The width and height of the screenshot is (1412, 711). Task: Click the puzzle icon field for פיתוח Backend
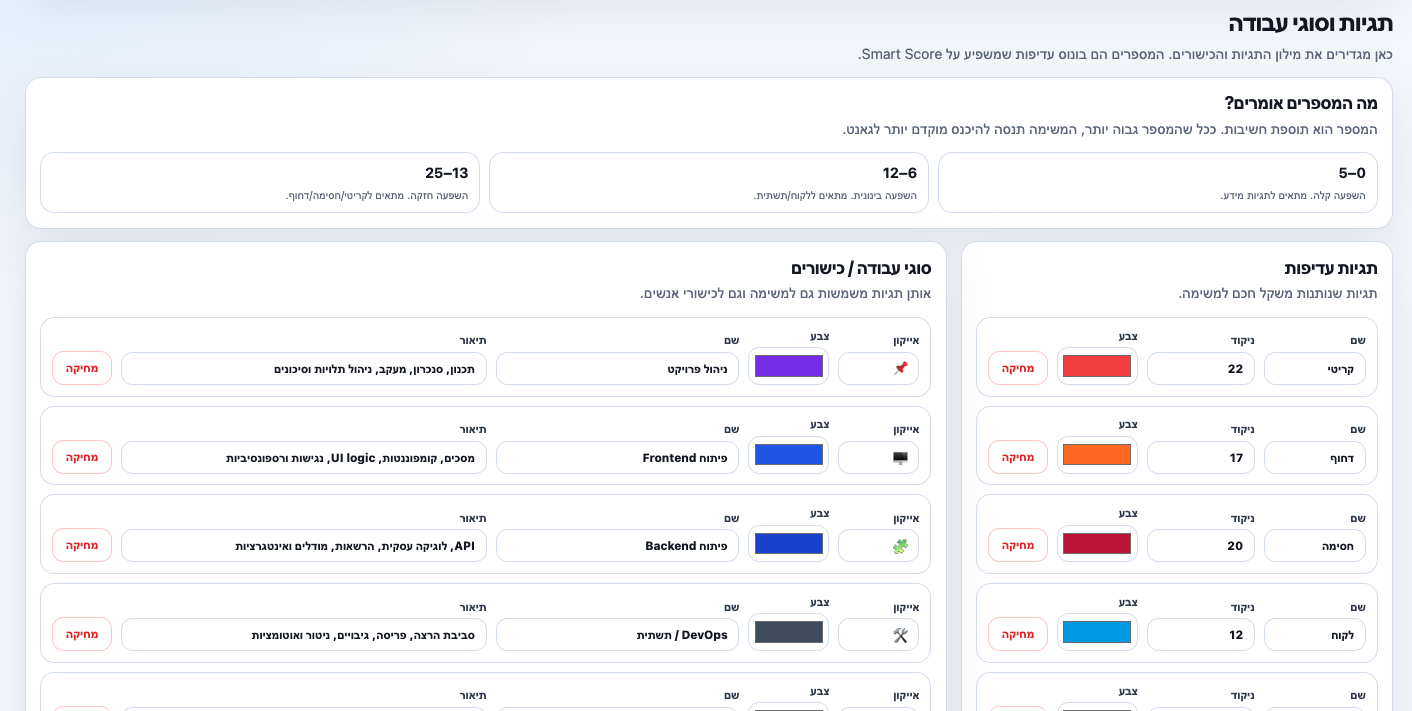click(878, 545)
